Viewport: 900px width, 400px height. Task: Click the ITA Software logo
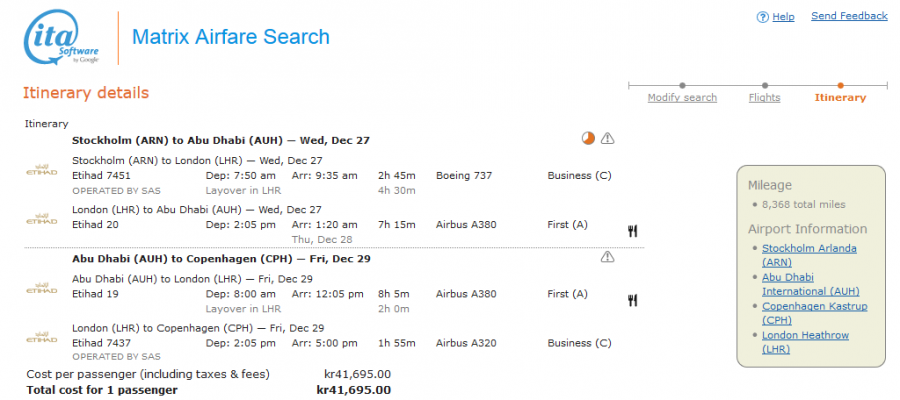[x=62, y=39]
